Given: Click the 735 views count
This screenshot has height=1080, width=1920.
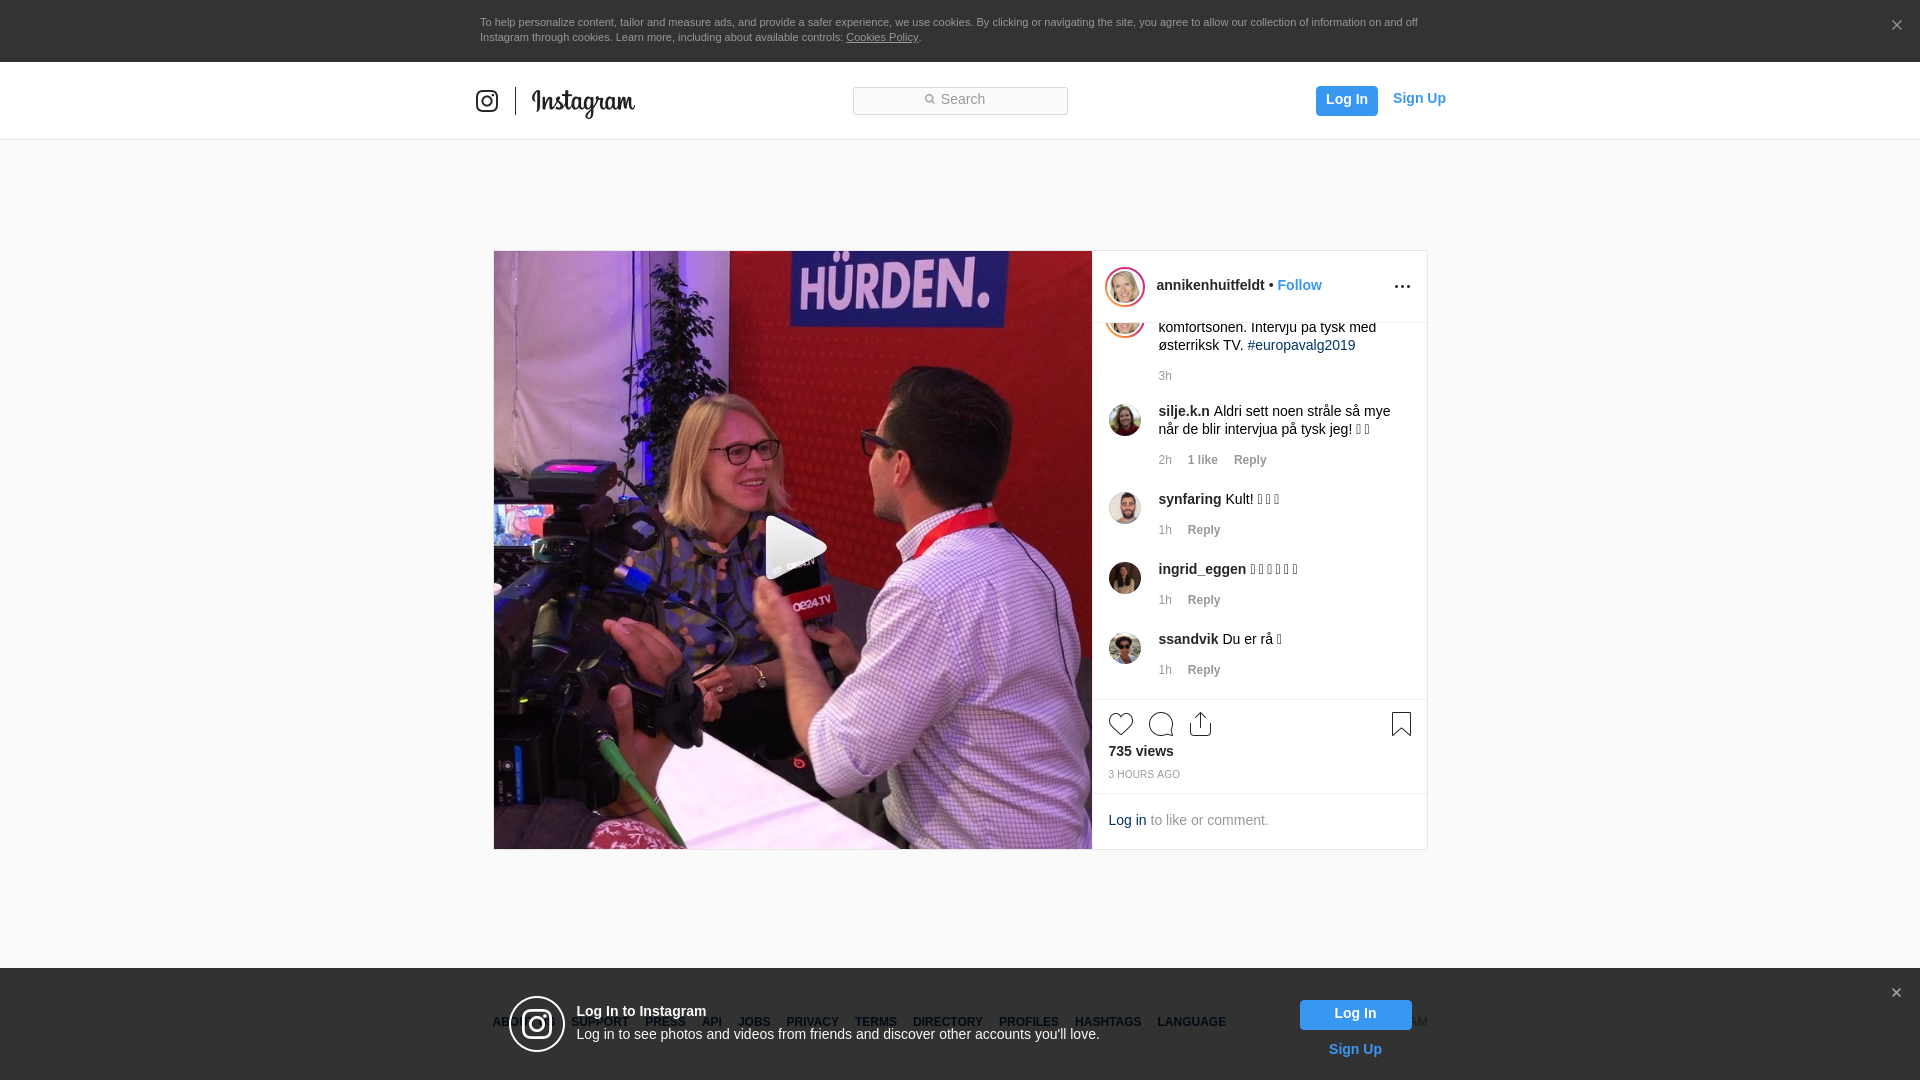Looking at the screenshot, I should (1141, 751).
